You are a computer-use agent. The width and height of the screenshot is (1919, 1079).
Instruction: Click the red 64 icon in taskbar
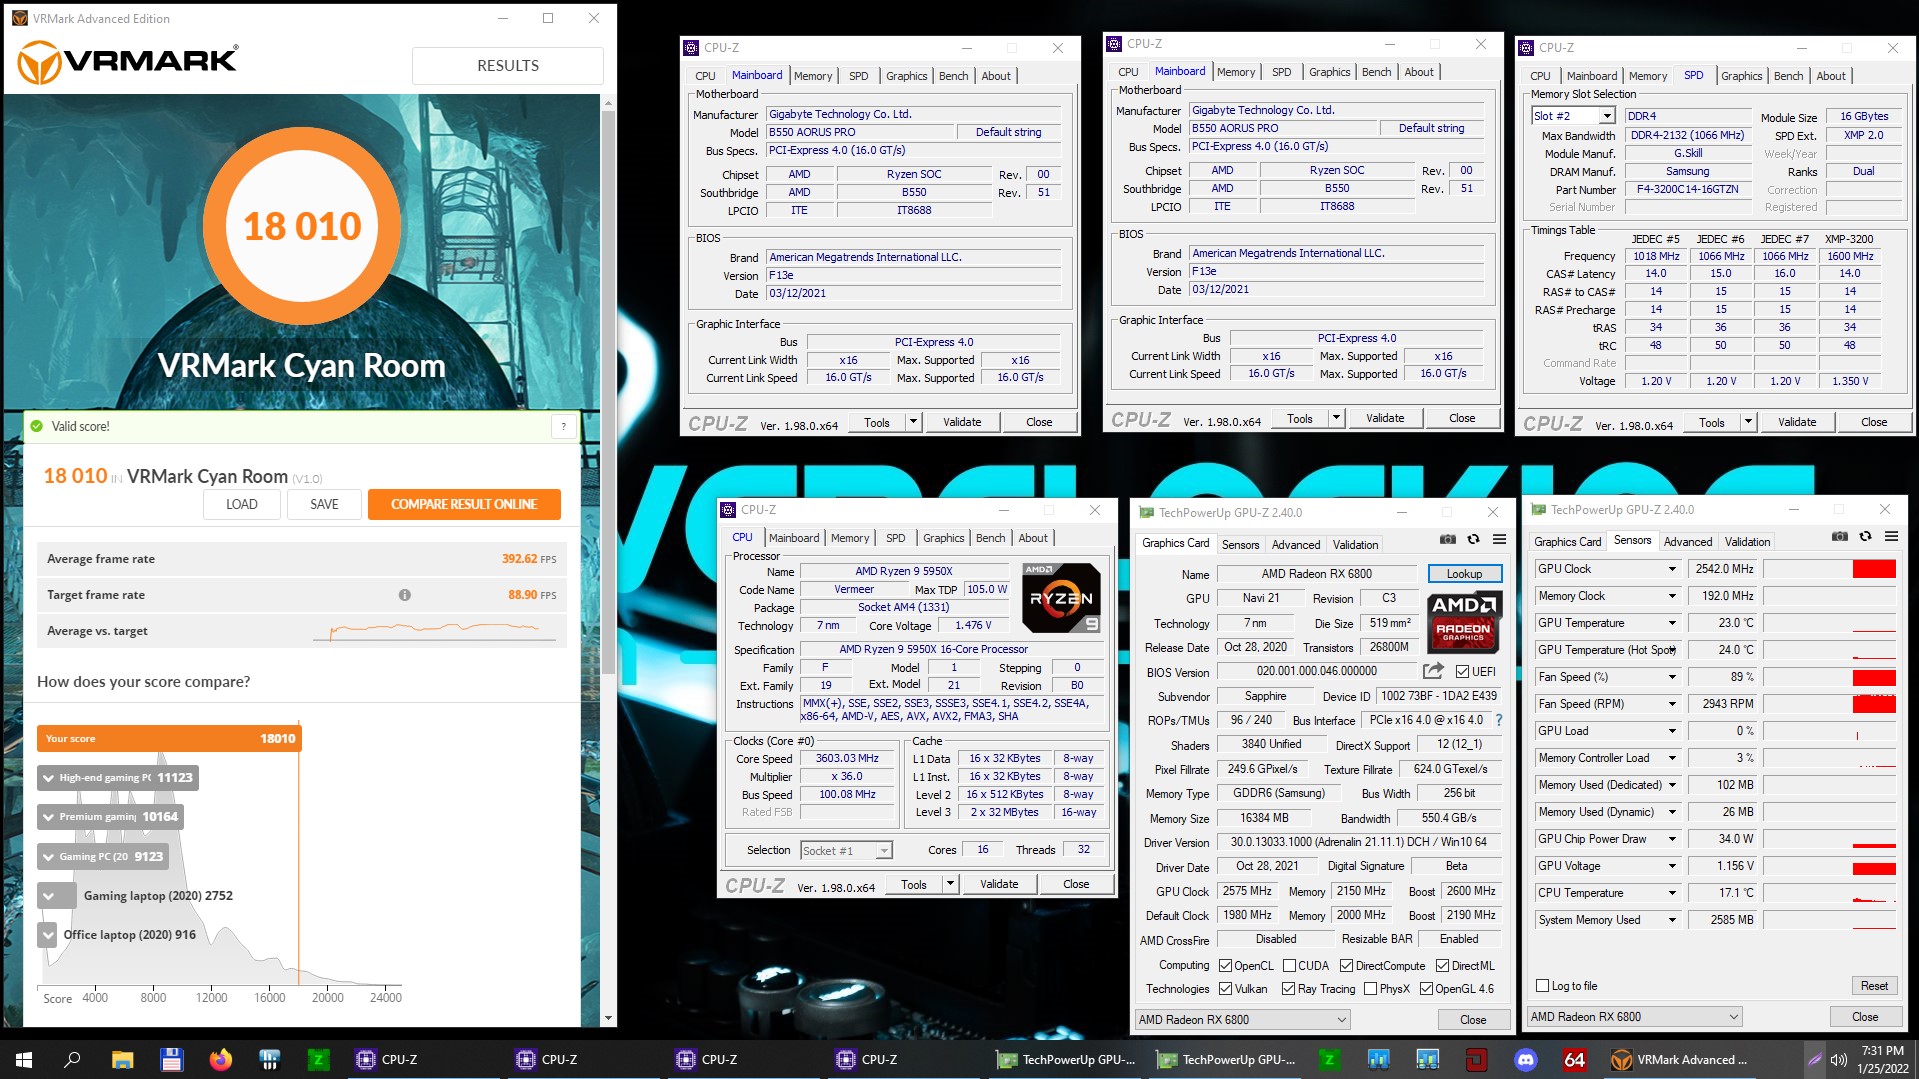pyautogui.click(x=1574, y=1059)
